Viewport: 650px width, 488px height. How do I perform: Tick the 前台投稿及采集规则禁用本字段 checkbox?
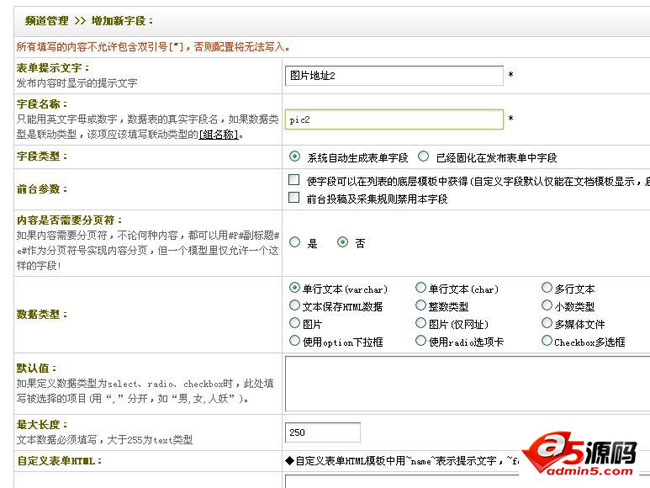[293, 197]
